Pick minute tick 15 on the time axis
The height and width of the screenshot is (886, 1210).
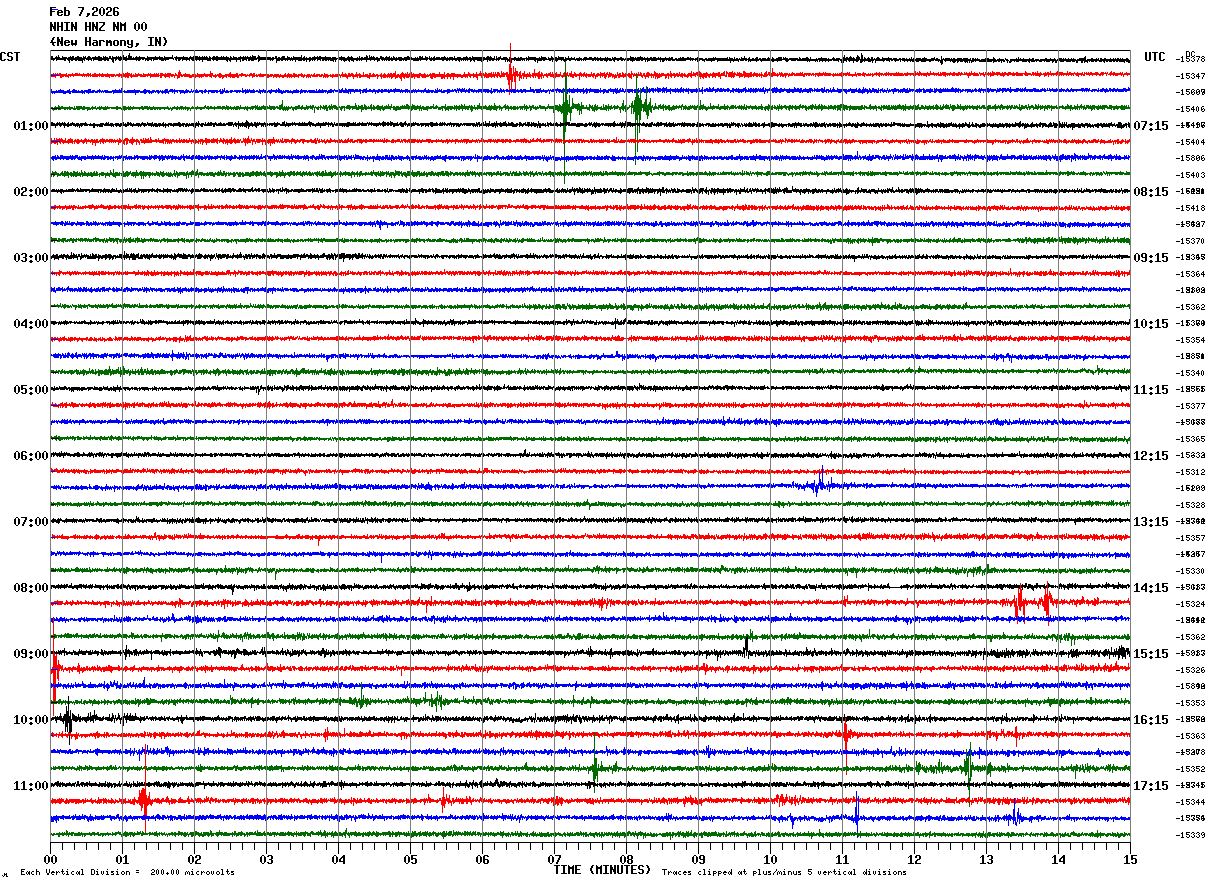1130,859
